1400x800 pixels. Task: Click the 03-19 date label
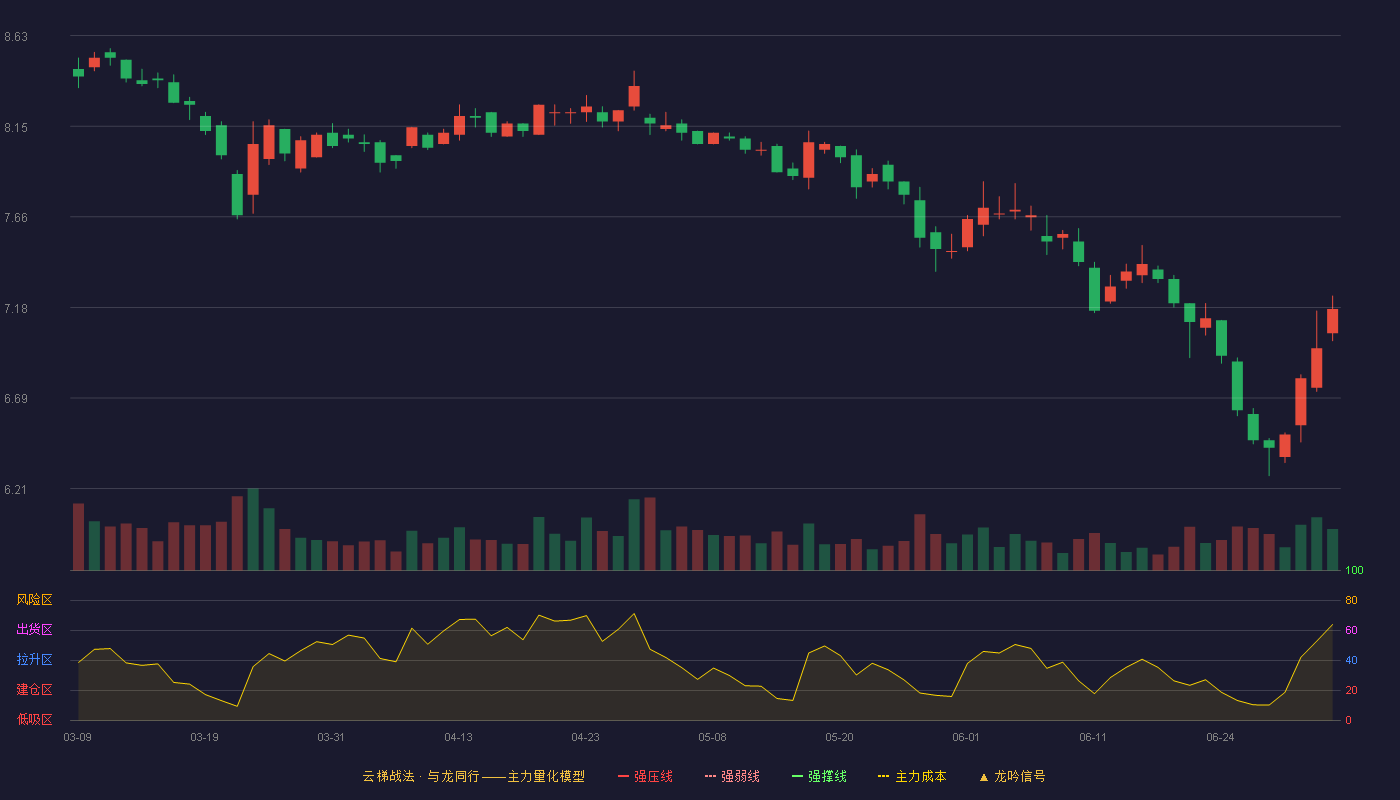click(x=204, y=737)
